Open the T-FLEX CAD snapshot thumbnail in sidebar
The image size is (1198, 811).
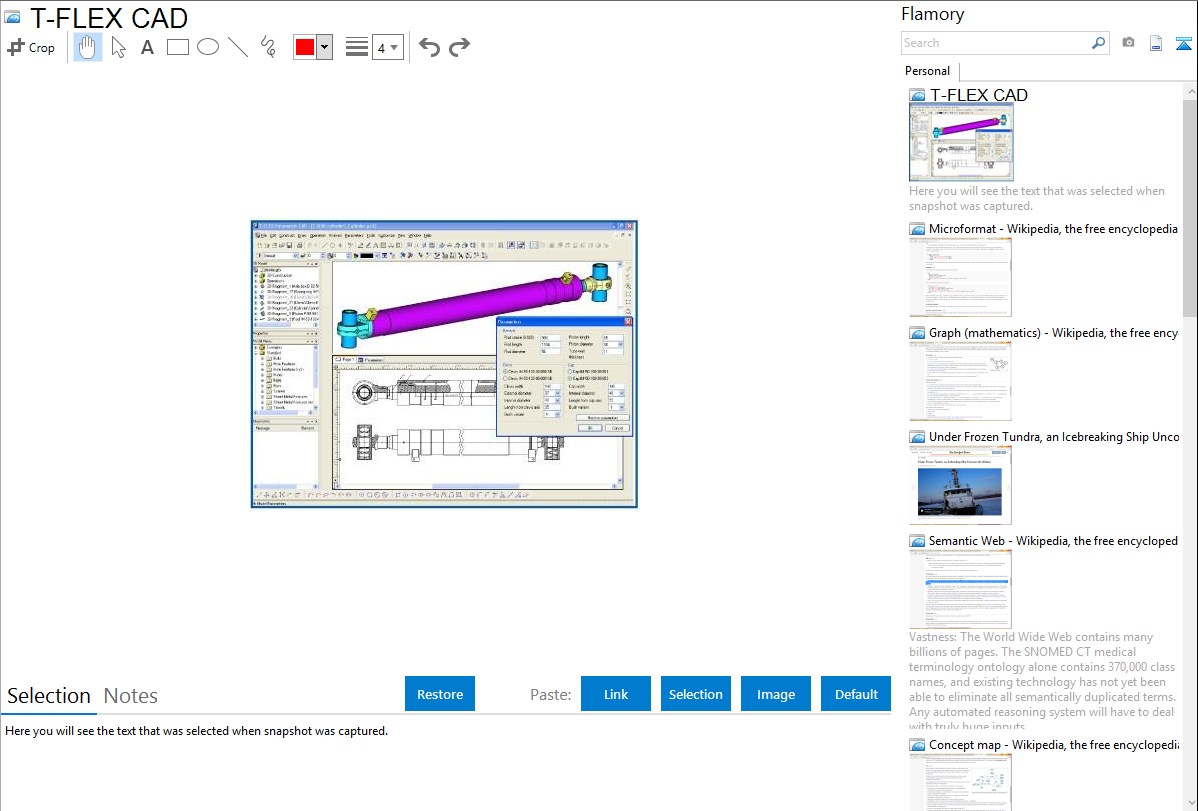click(x=961, y=142)
